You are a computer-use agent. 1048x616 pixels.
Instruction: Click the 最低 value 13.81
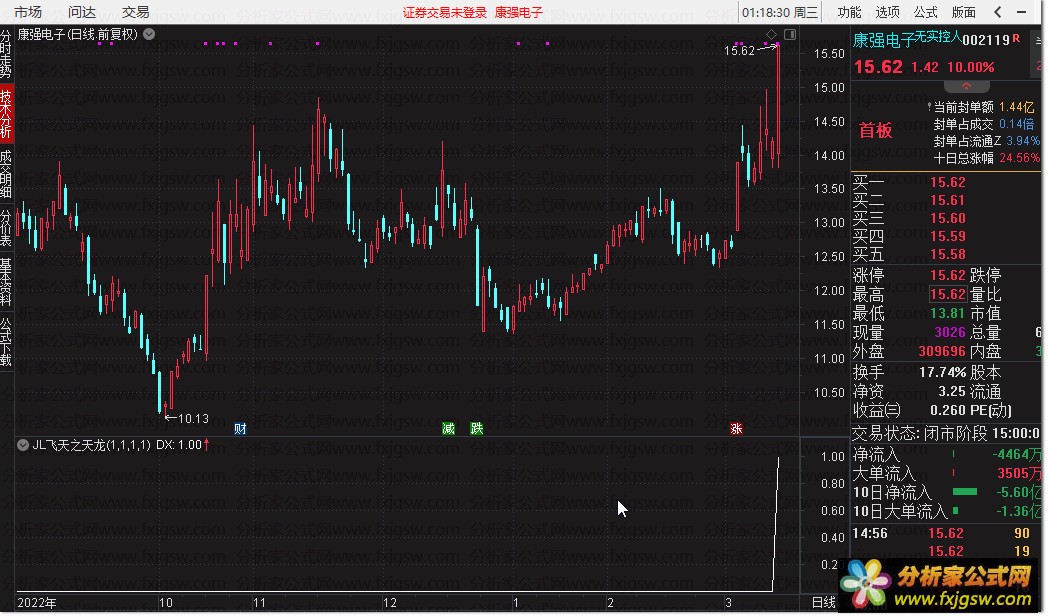point(948,313)
